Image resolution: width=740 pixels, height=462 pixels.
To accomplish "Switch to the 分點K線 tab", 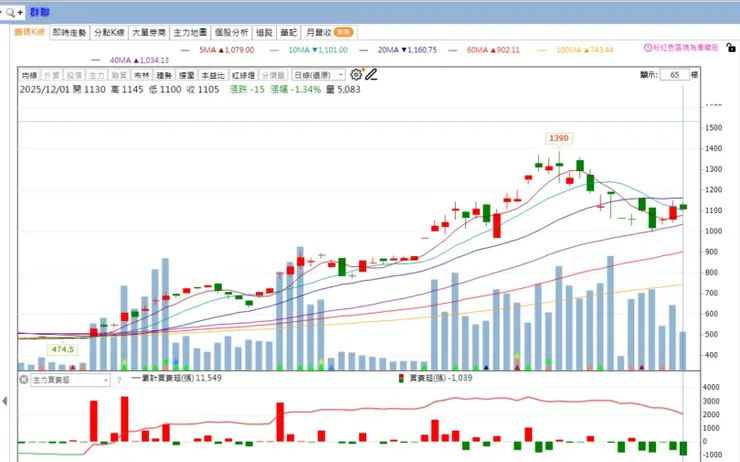I will [109, 32].
